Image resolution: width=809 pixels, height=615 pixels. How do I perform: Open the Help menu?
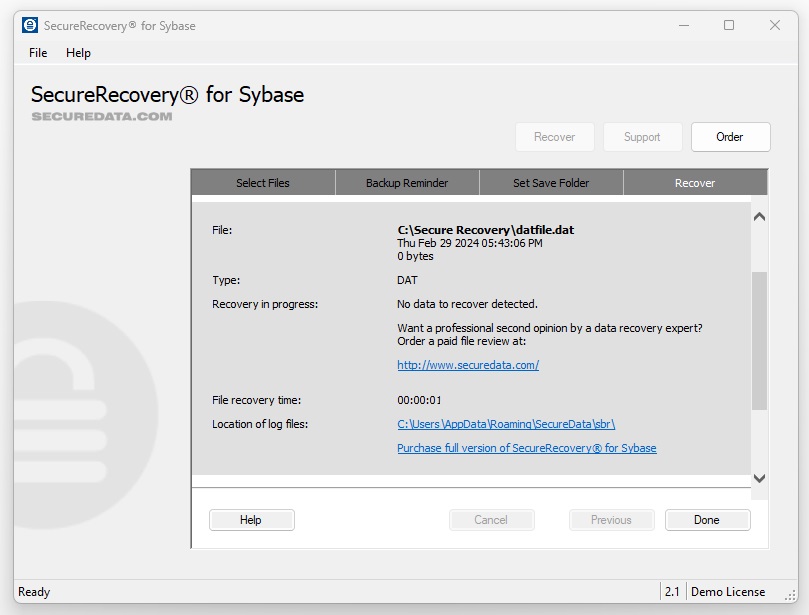click(78, 53)
